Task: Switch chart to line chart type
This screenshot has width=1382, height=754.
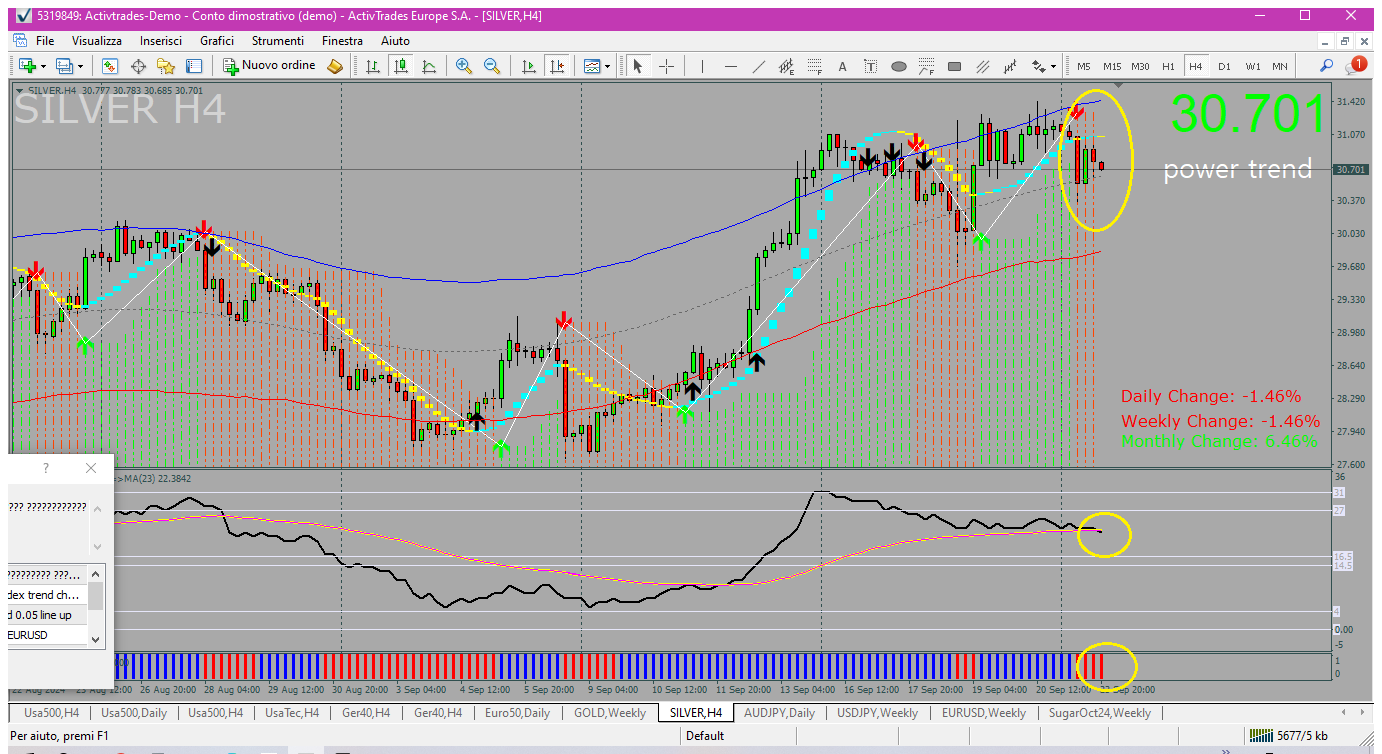Action: coord(429,66)
